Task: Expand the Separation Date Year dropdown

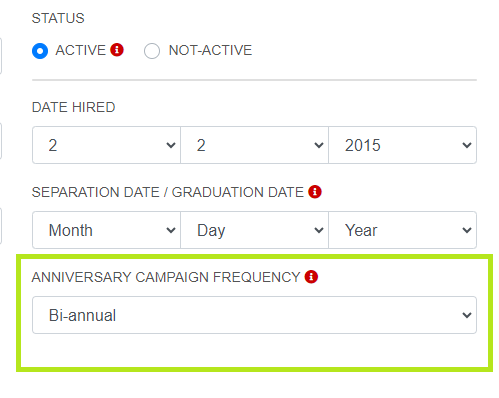Action: pyautogui.click(x=403, y=230)
